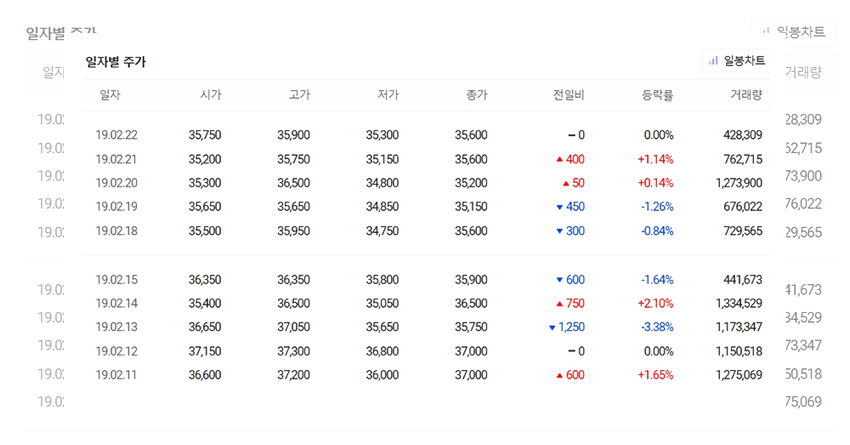
Task: Click the volume value 1,173,347
Action: [739, 327]
